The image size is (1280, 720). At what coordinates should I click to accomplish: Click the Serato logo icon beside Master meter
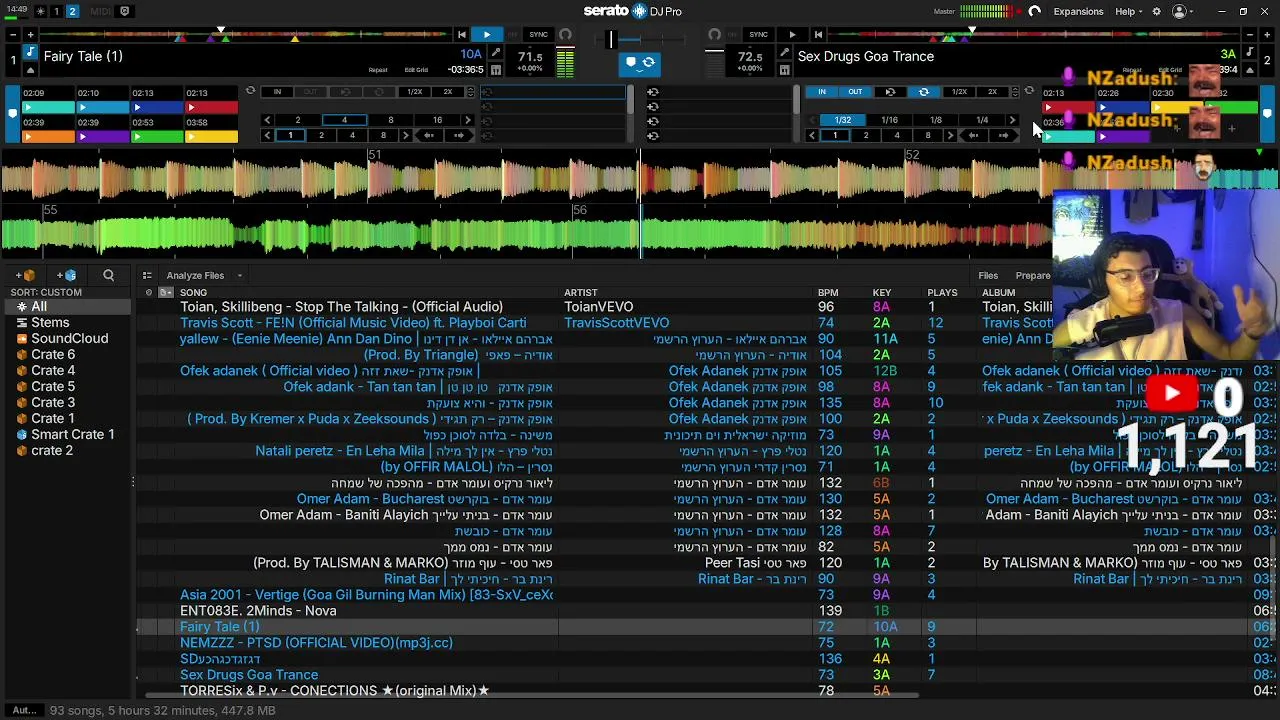pos(1034,11)
